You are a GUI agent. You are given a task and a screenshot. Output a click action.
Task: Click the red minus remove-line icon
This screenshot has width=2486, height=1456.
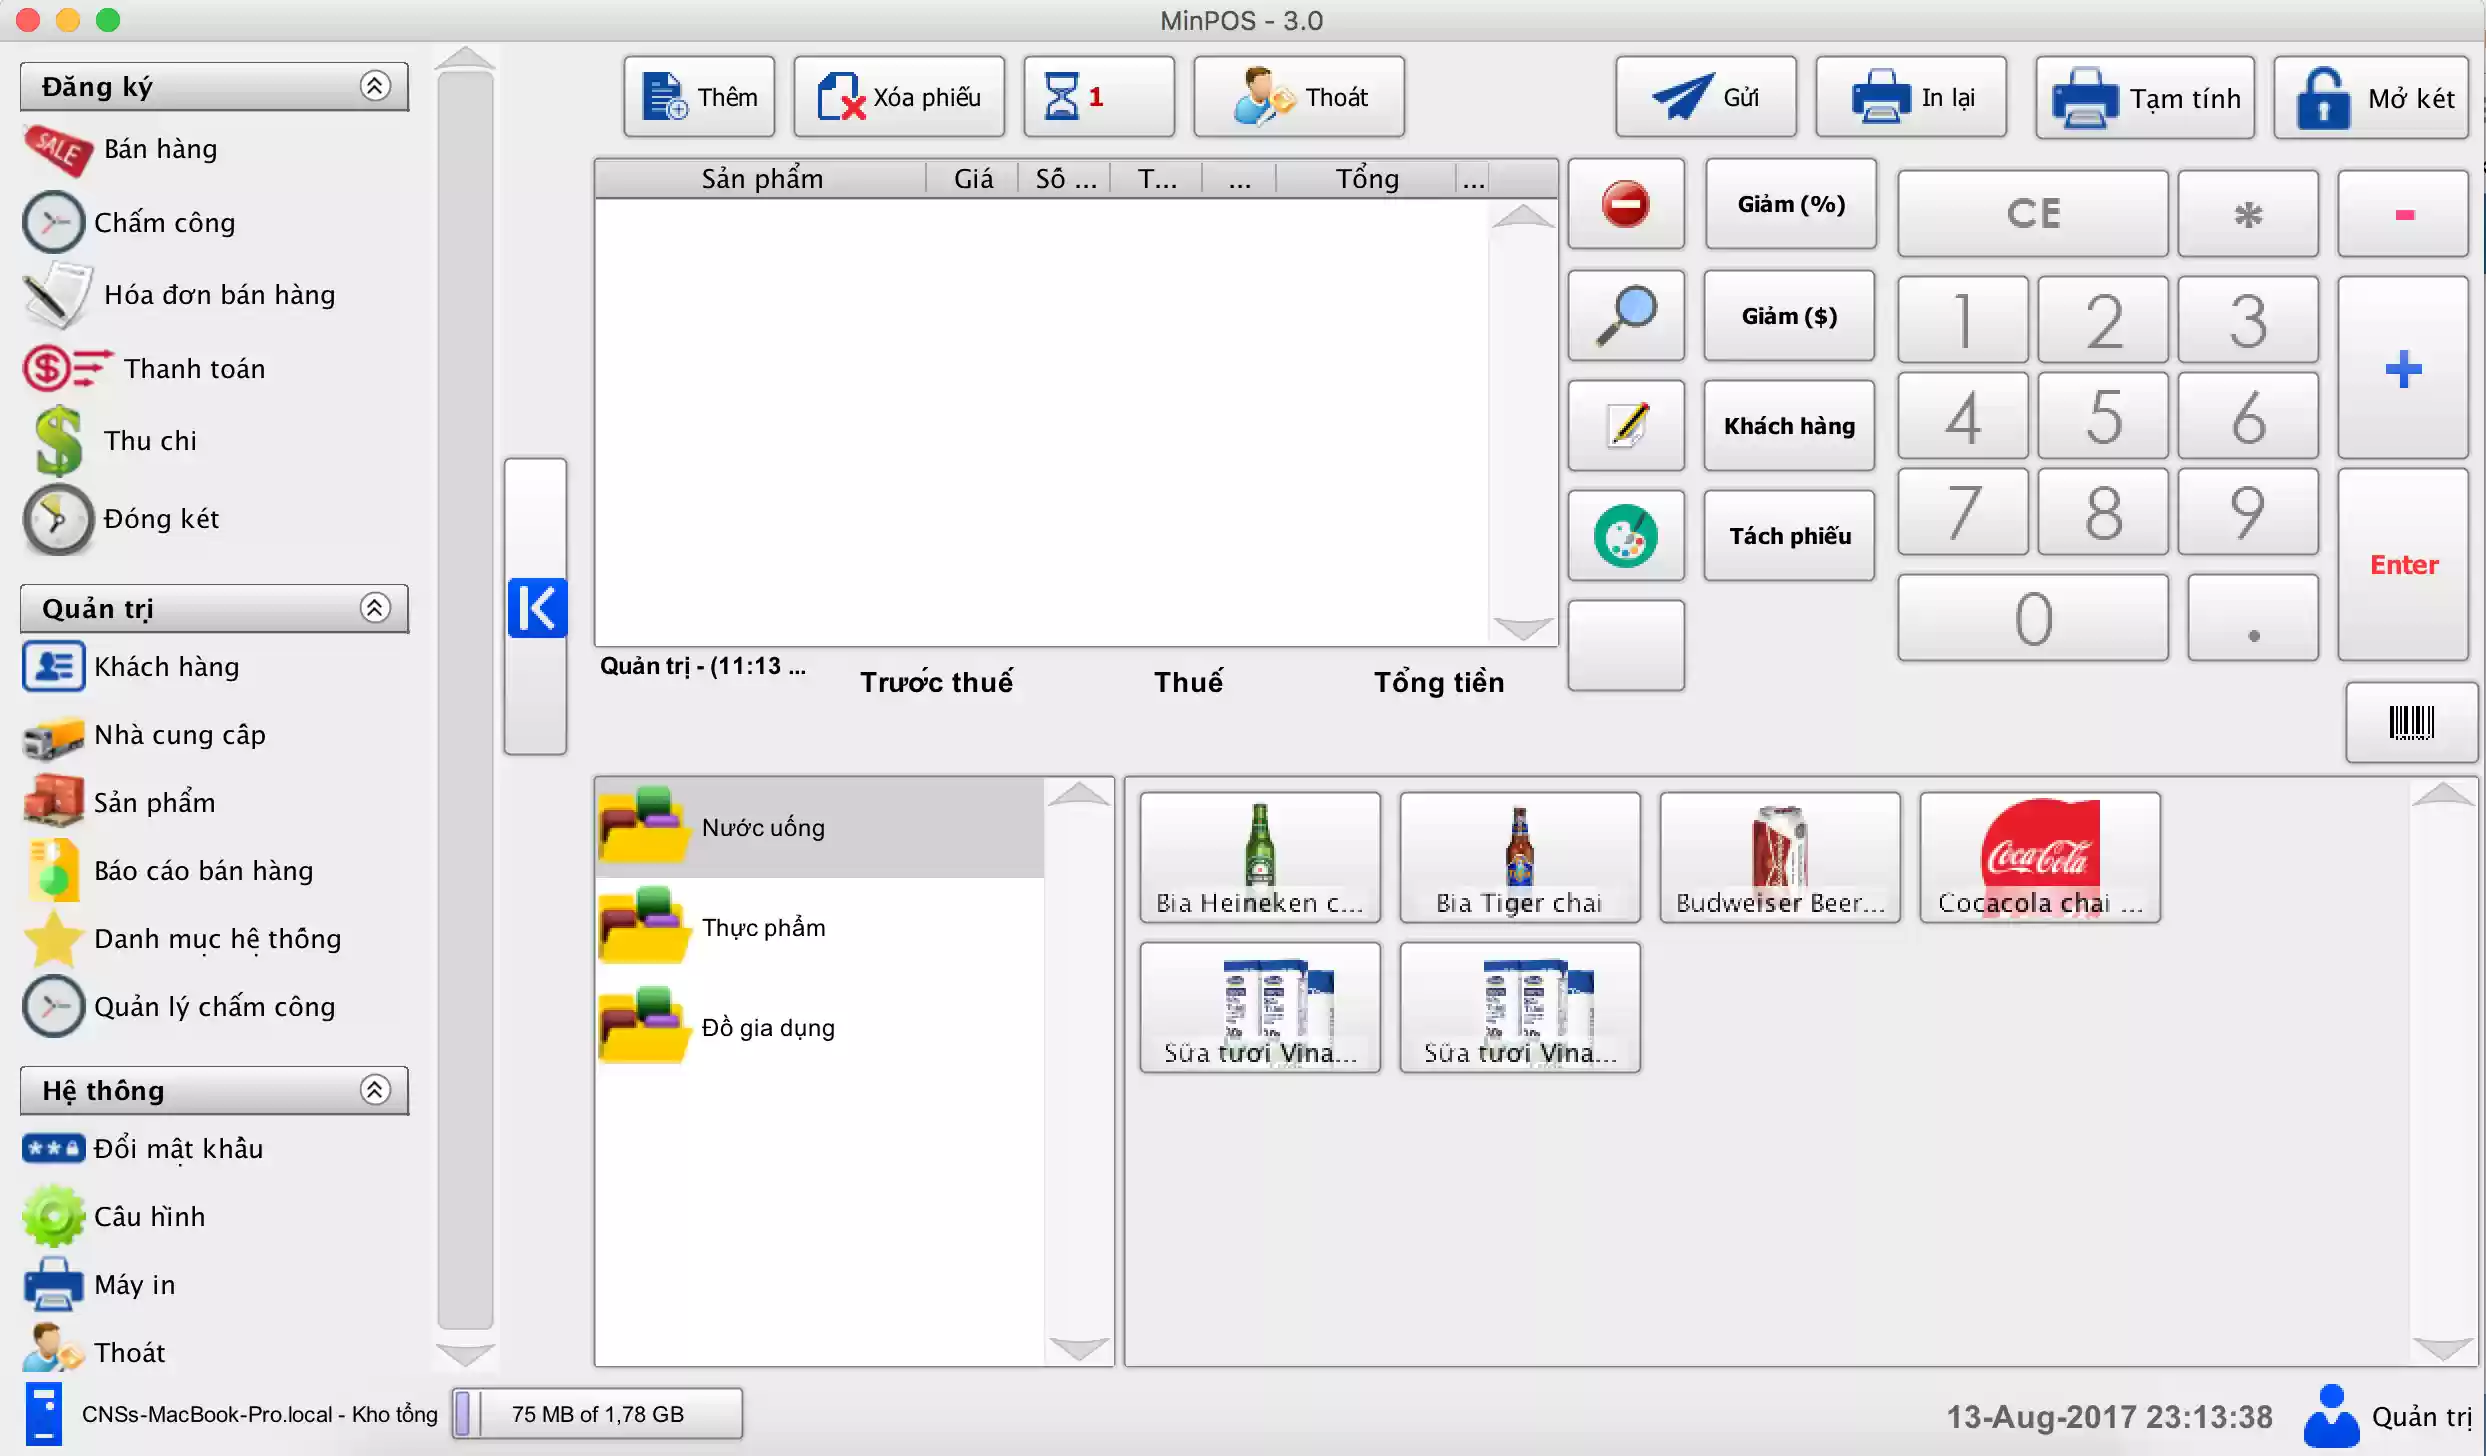1625,204
